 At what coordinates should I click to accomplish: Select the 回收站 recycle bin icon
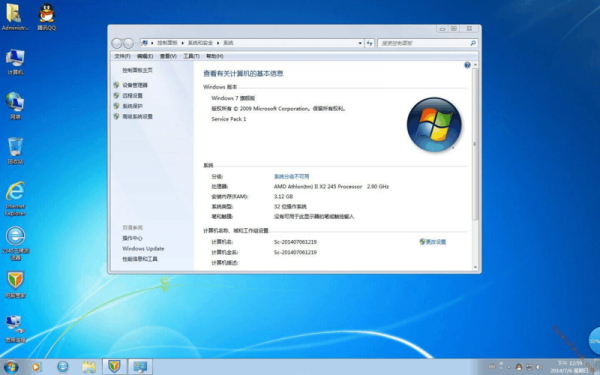click(x=15, y=151)
